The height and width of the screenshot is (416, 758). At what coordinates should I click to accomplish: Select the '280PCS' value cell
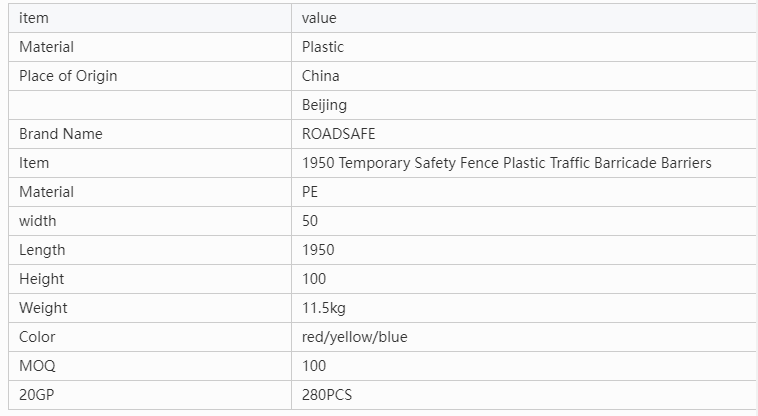(x=327, y=395)
